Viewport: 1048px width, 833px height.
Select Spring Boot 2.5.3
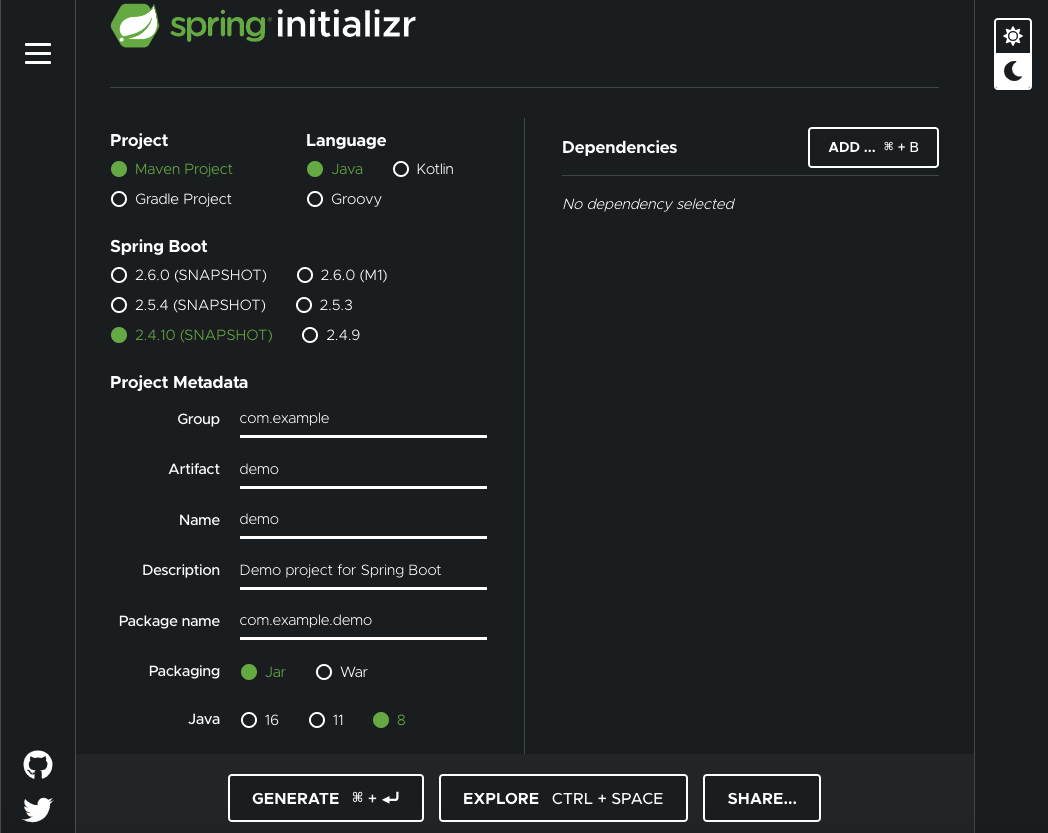pos(324,305)
